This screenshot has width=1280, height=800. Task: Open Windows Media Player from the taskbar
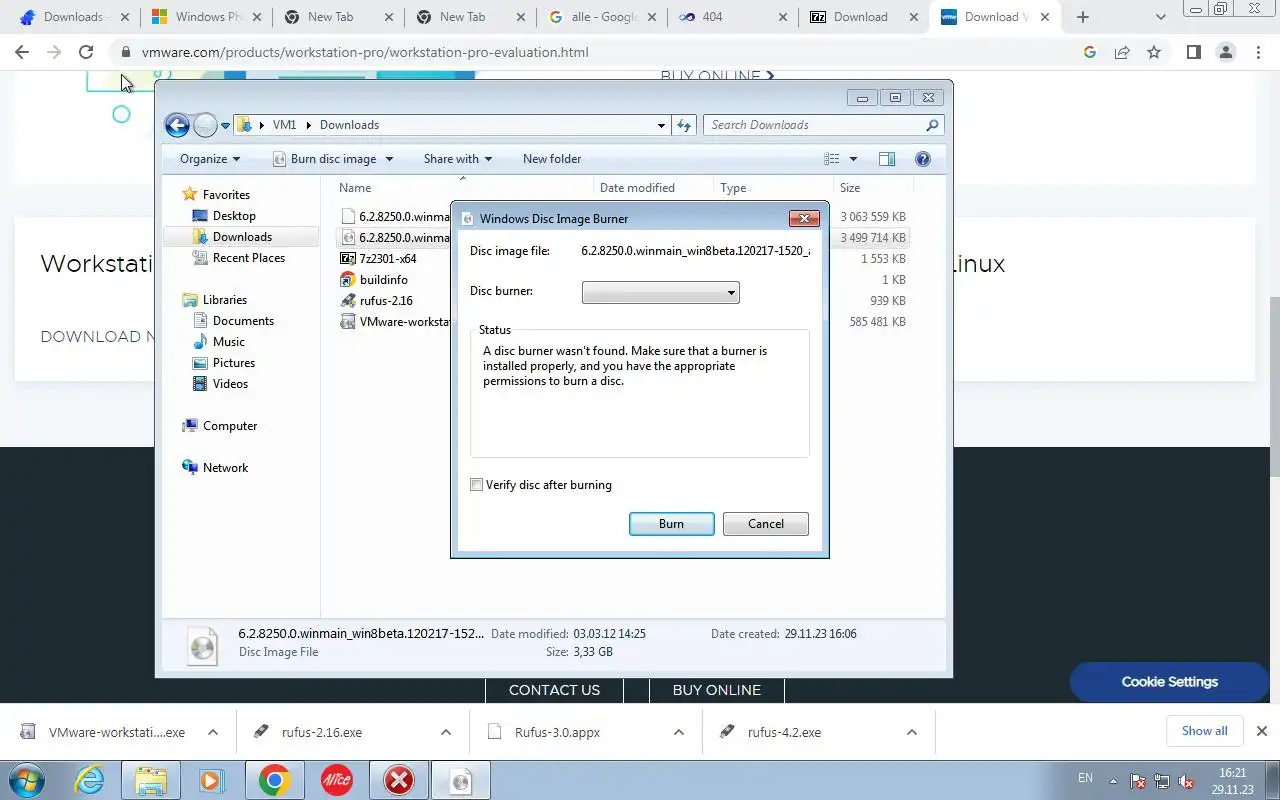[212, 781]
